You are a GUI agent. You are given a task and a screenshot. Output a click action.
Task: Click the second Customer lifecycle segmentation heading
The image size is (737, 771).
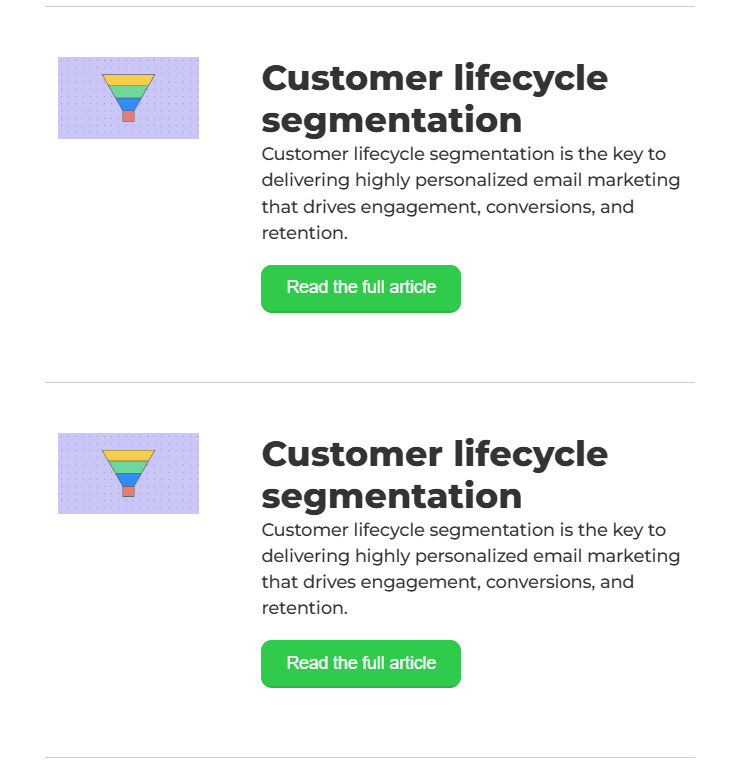tap(434, 474)
